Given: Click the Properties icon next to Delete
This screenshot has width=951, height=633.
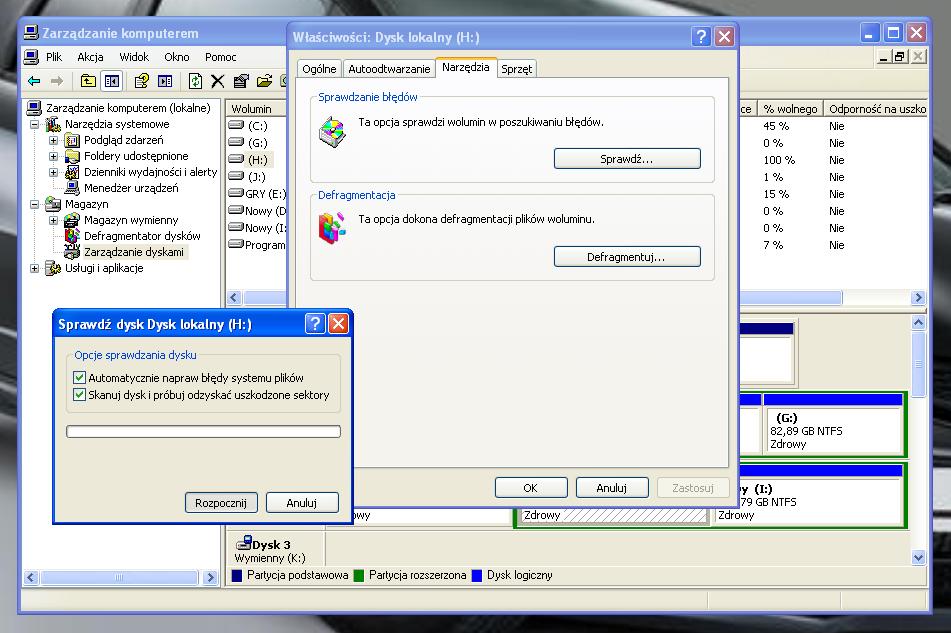Looking at the screenshot, I should 241,81.
